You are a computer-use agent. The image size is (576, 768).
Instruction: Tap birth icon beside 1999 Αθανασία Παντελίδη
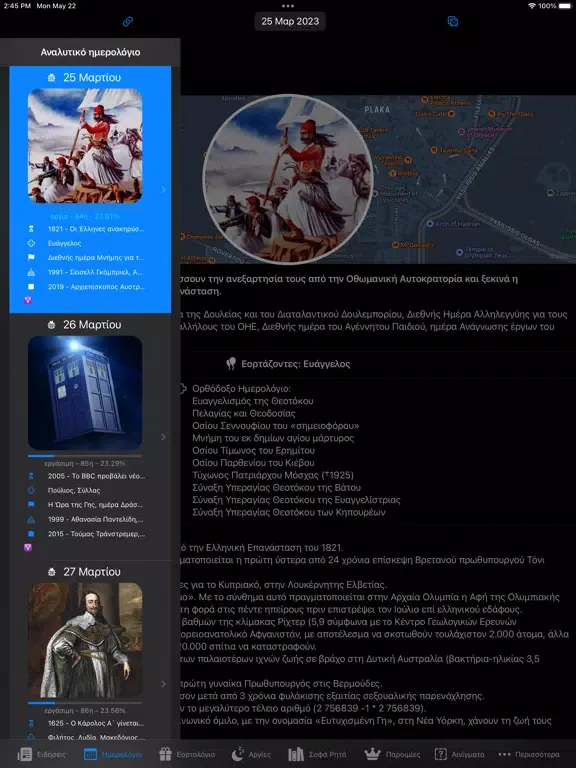pyautogui.click(x=31, y=519)
